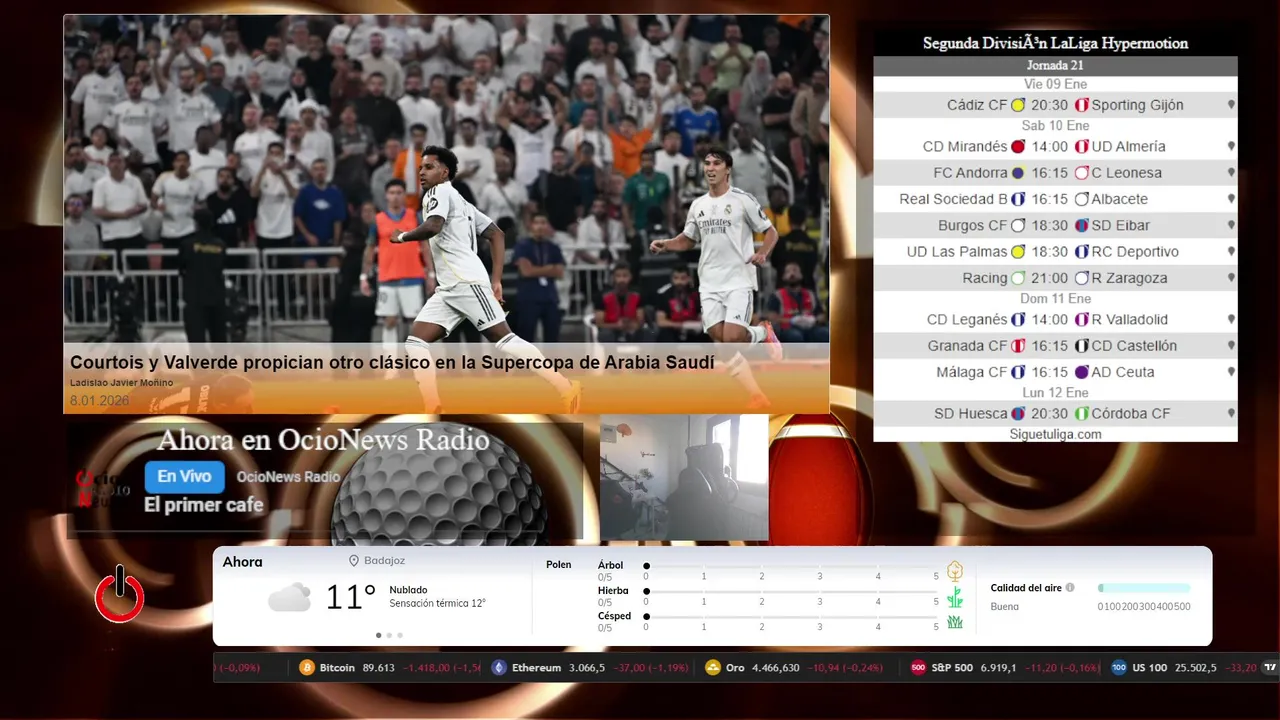Click the SD Eibar team name
The height and width of the screenshot is (720, 1280).
1120,226
